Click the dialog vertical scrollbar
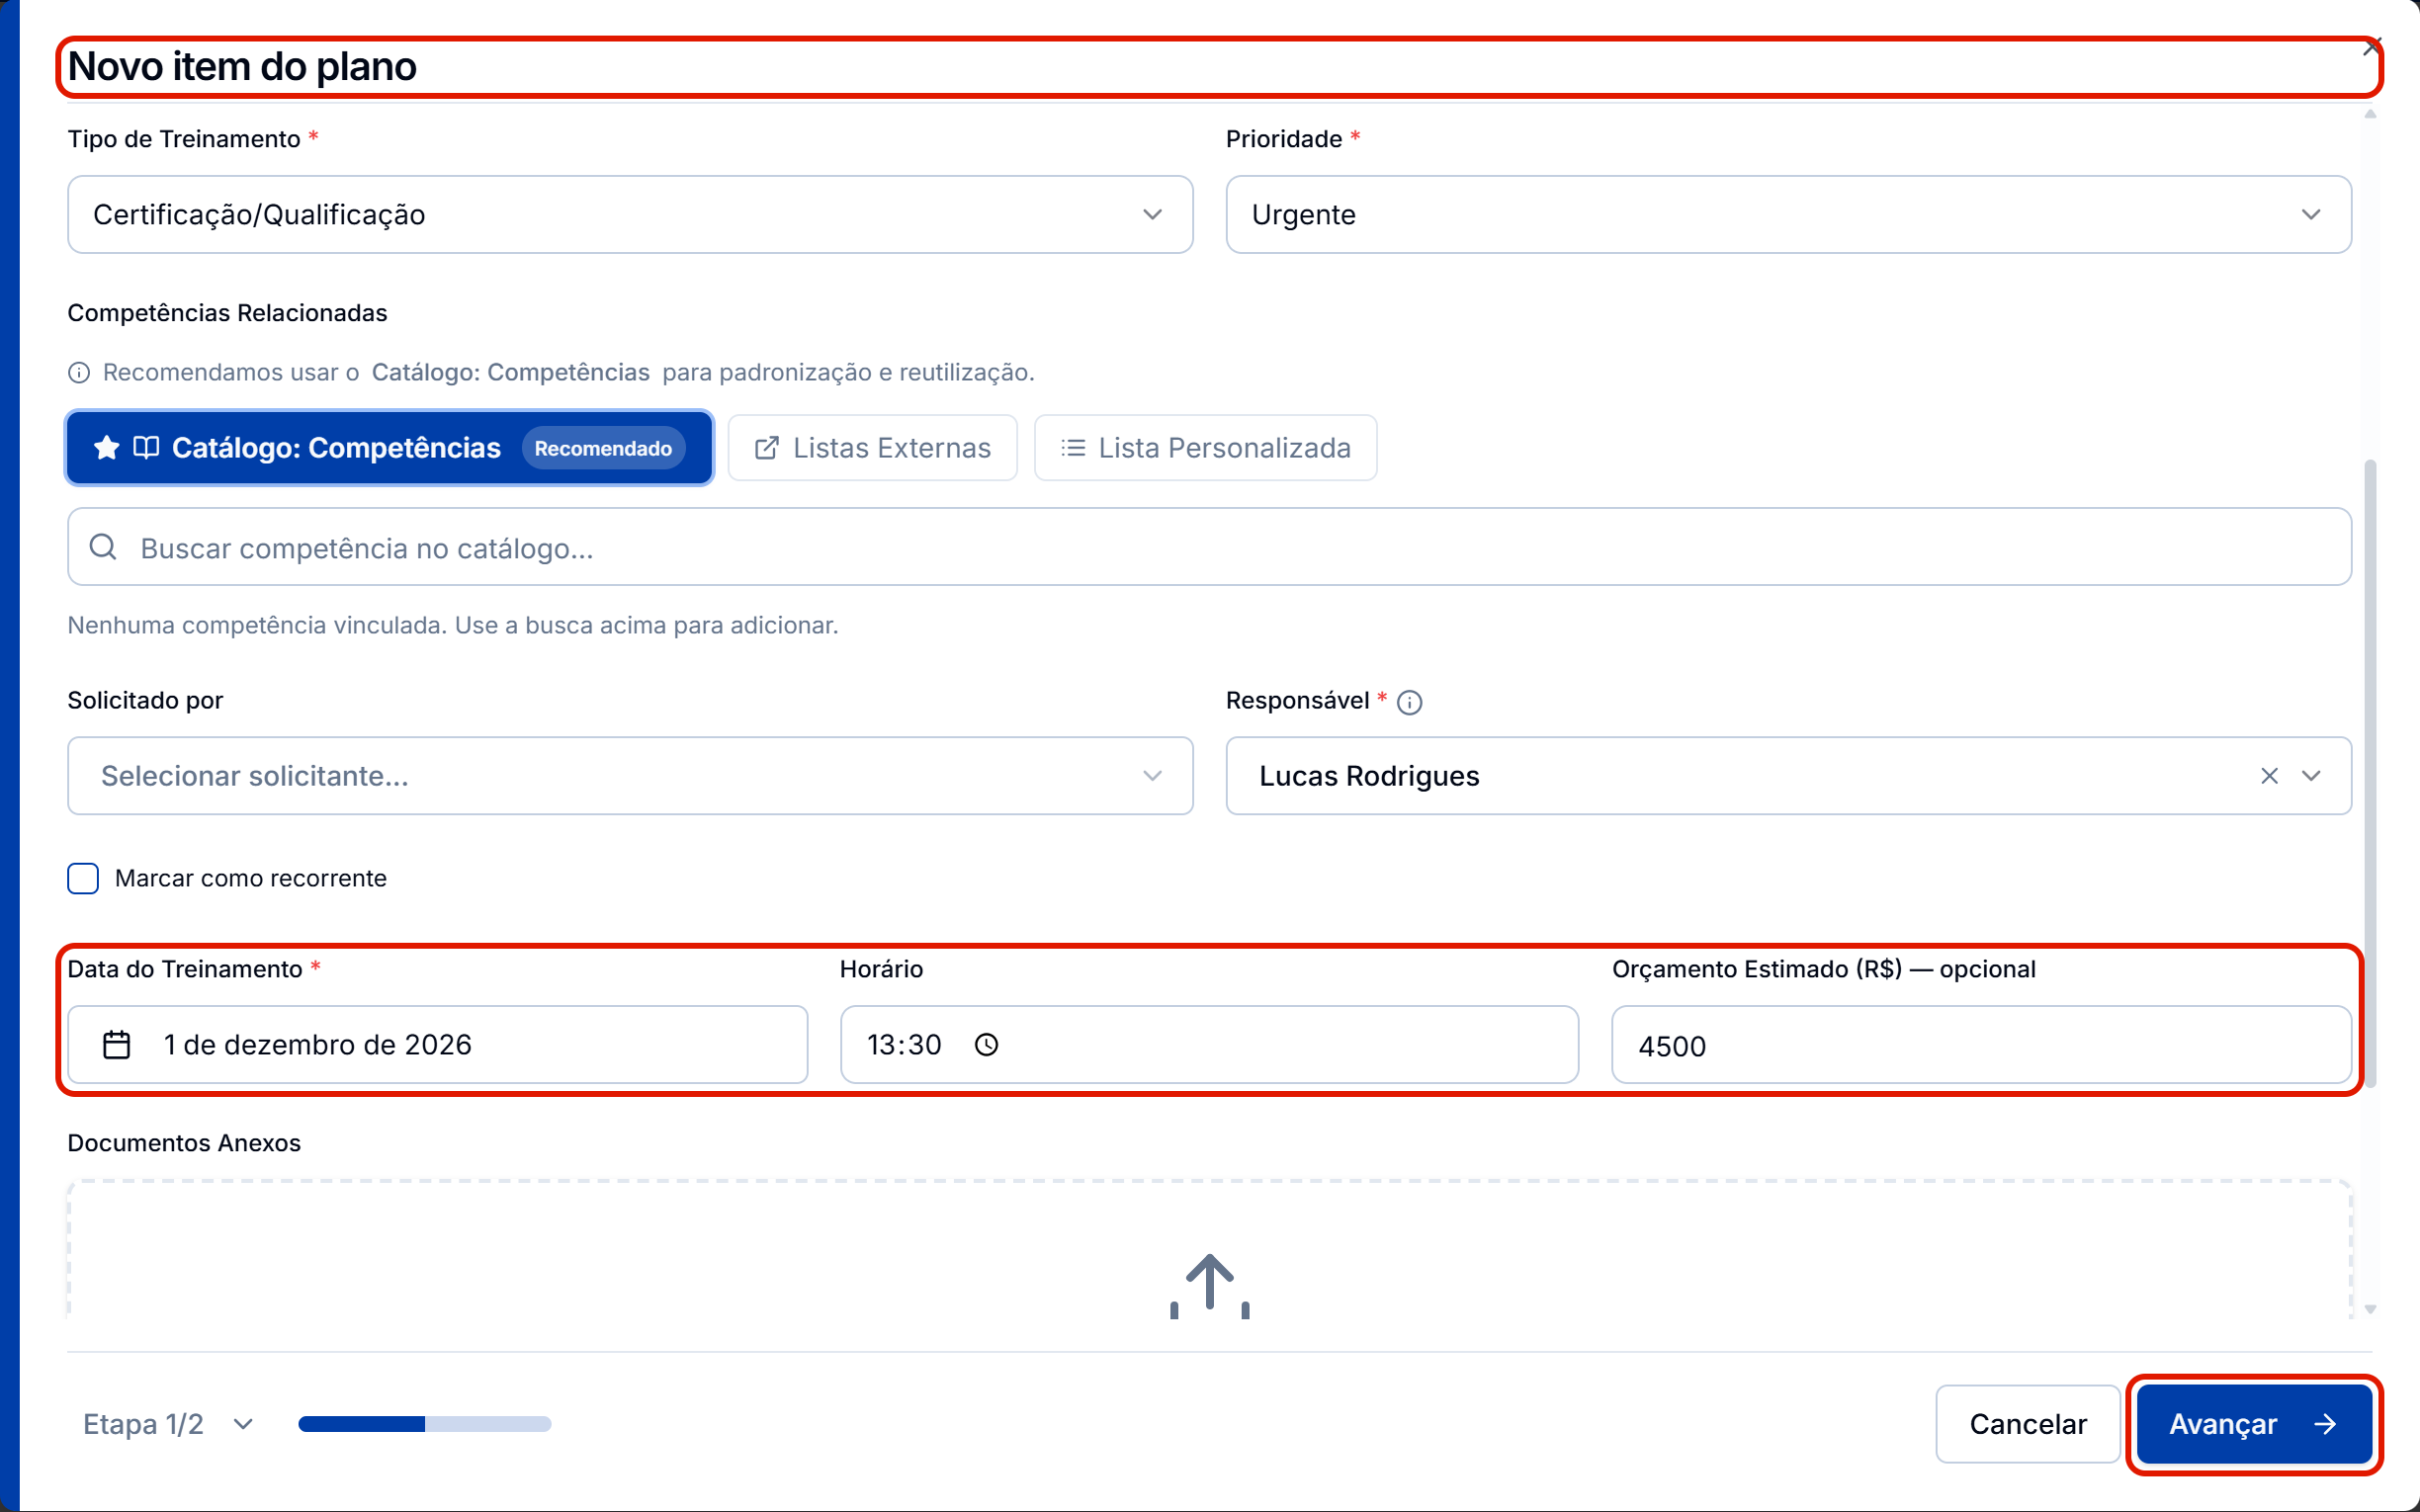2420x1512 pixels. pos(2370,775)
